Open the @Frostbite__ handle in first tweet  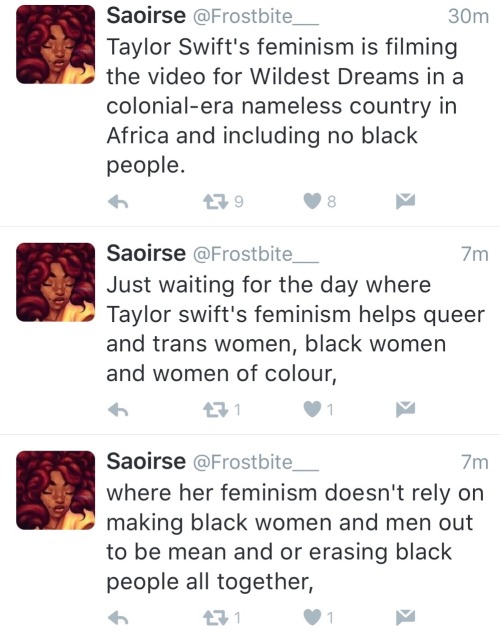click(255, 17)
